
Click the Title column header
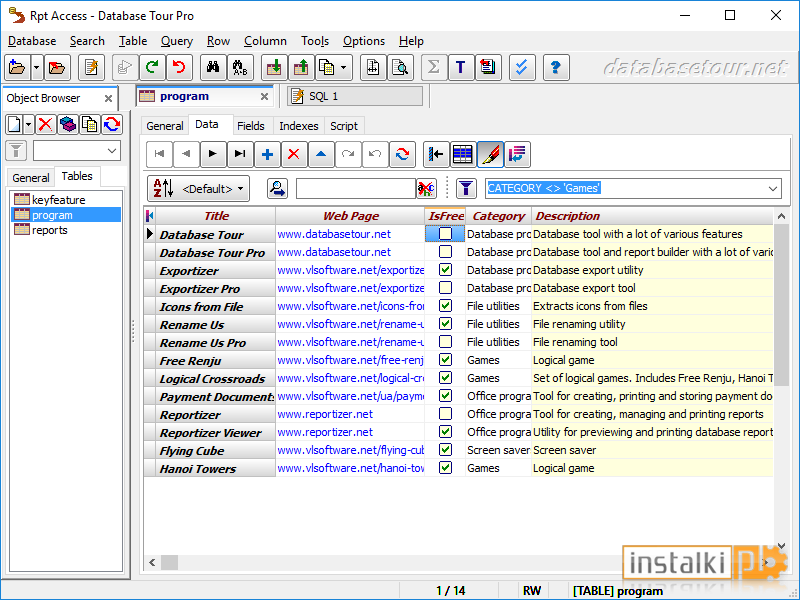click(216, 216)
